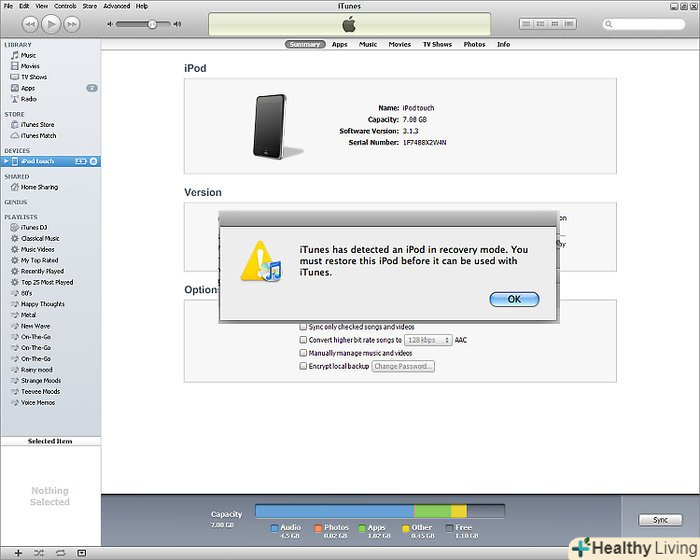Expand the iPod touch disclosure triangle
700x560 pixels.
(x=6, y=161)
